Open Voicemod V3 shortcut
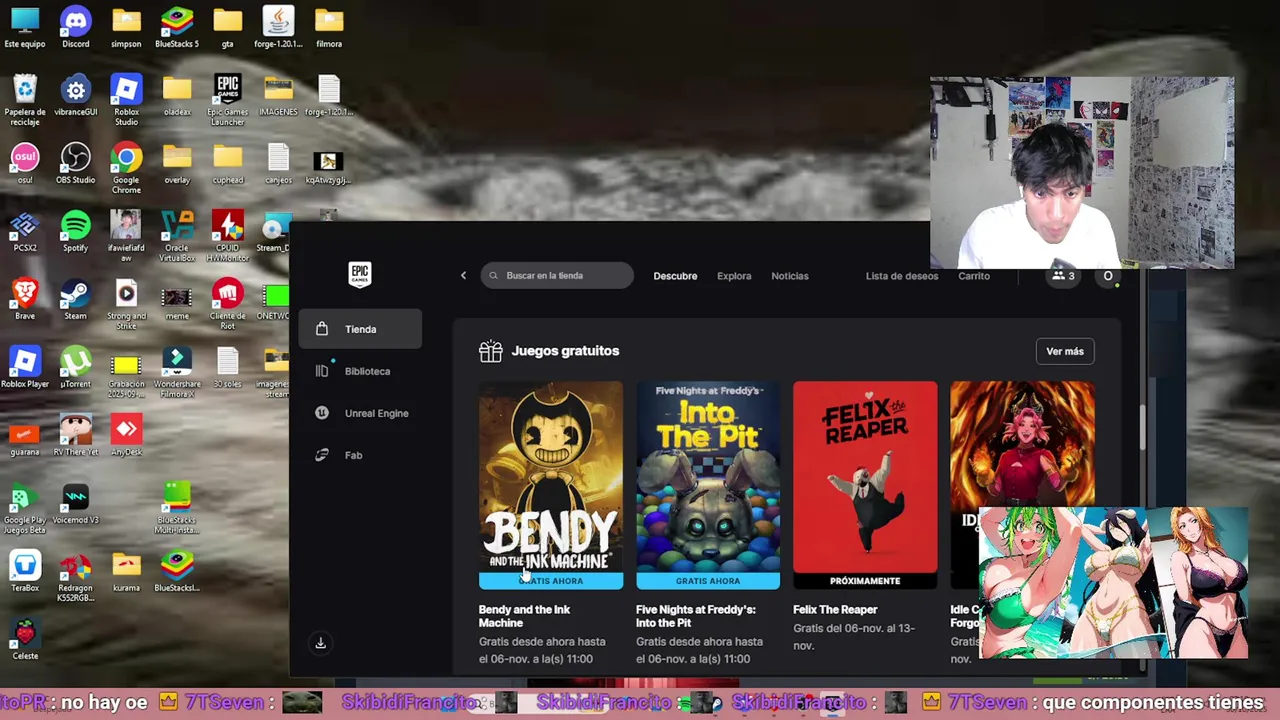This screenshot has height=720, width=1280. (x=75, y=503)
